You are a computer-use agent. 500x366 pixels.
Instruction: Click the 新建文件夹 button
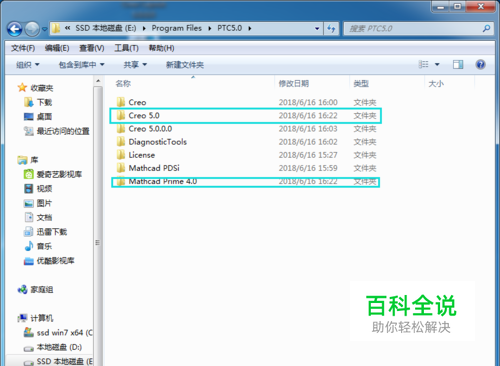[185, 65]
